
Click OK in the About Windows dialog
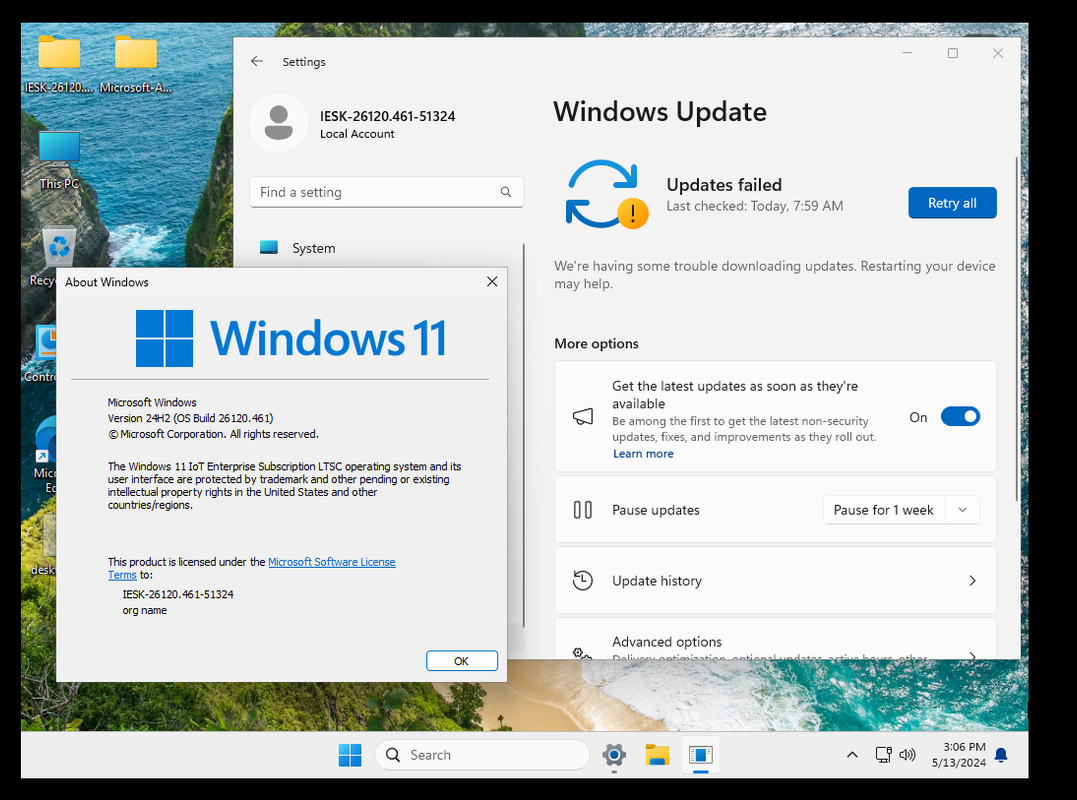pyautogui.click(x=462, y=661)
